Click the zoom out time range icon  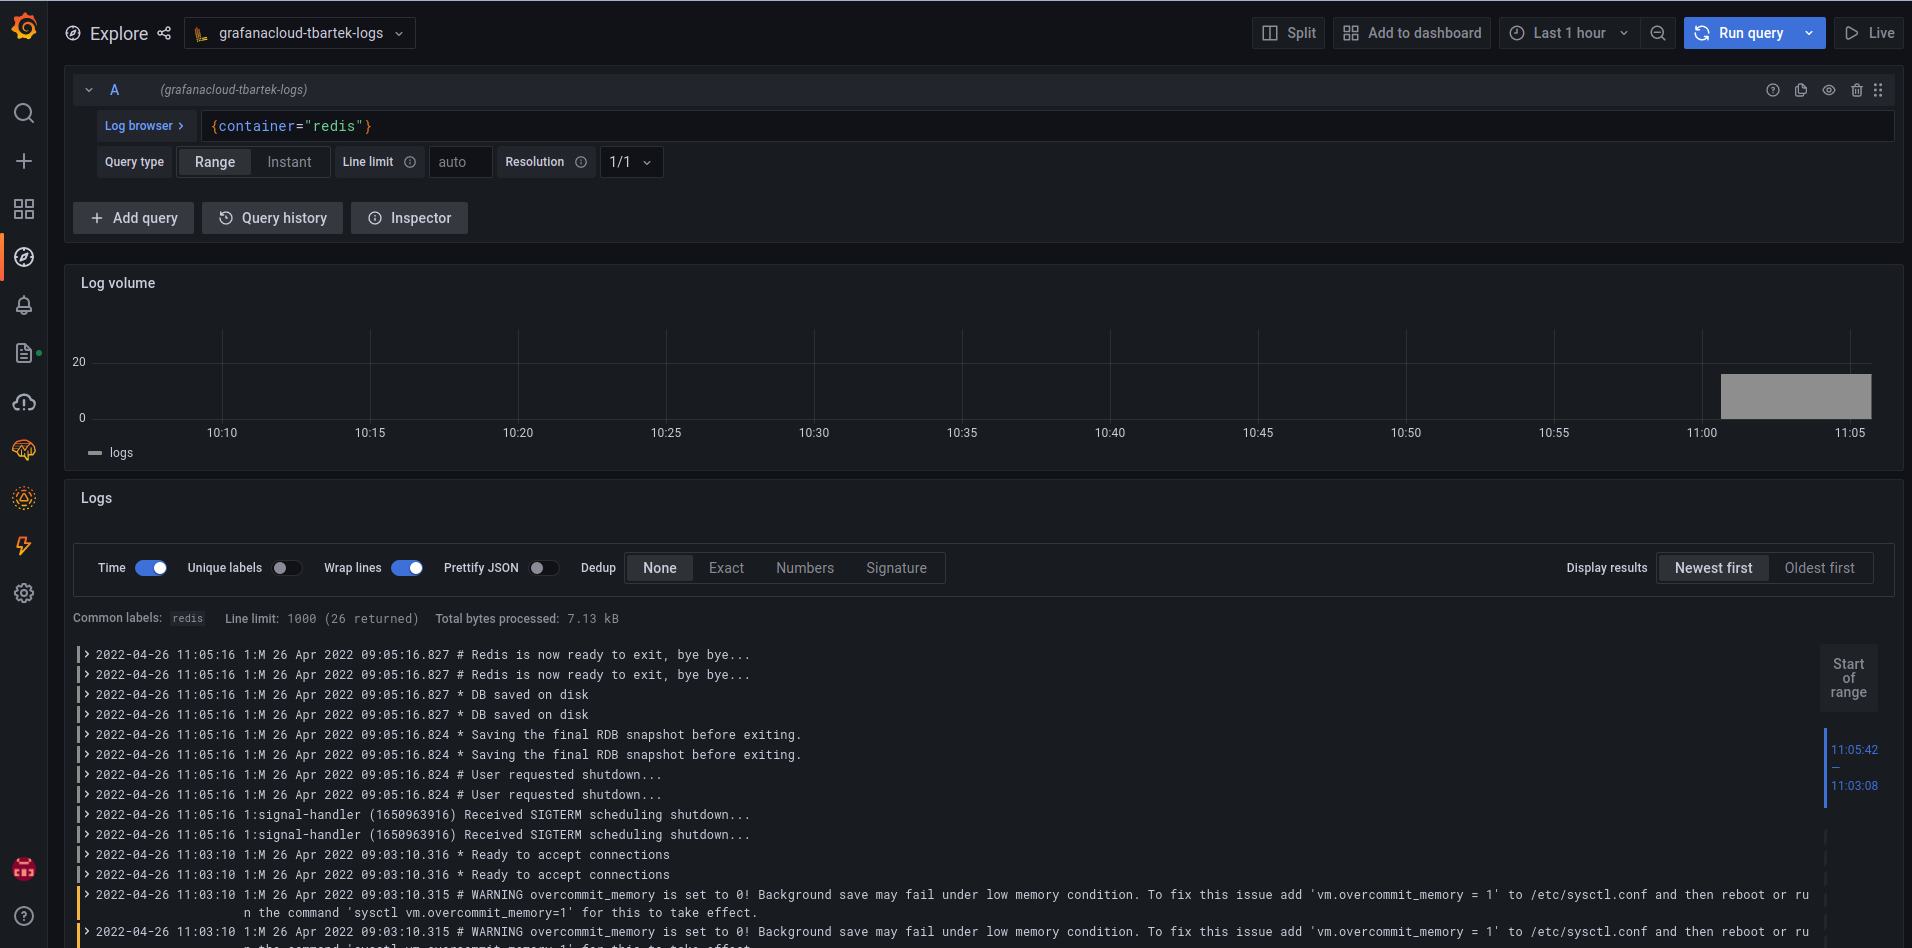click(x=1658, y=33)
